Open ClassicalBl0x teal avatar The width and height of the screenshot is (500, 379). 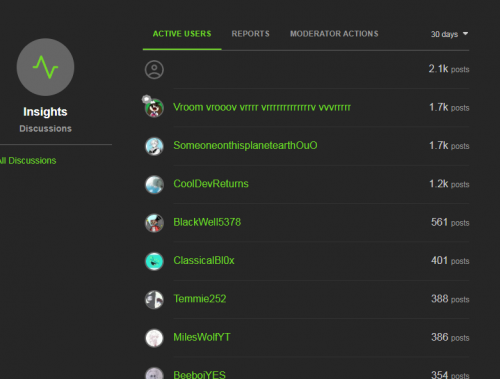coord(154,261)
